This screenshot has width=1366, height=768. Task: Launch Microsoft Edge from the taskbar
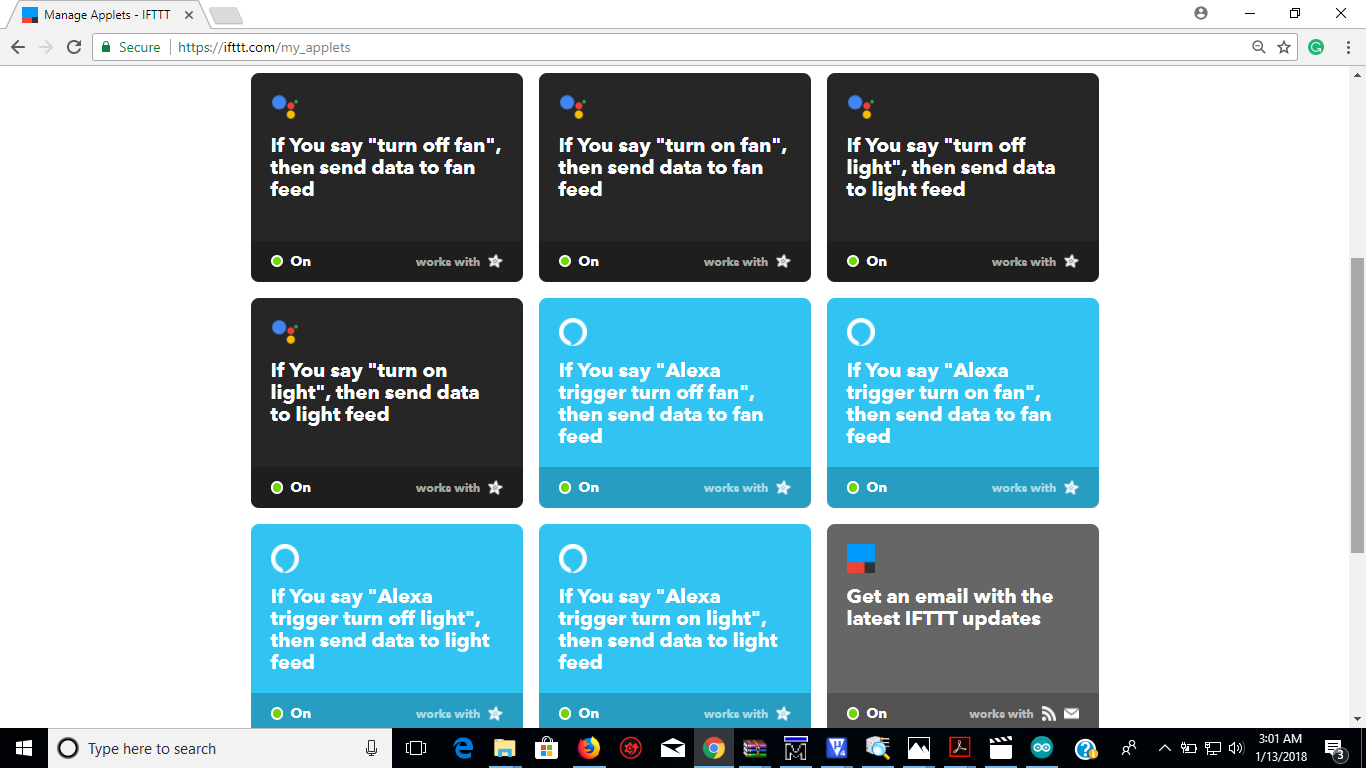pos(464,748)
